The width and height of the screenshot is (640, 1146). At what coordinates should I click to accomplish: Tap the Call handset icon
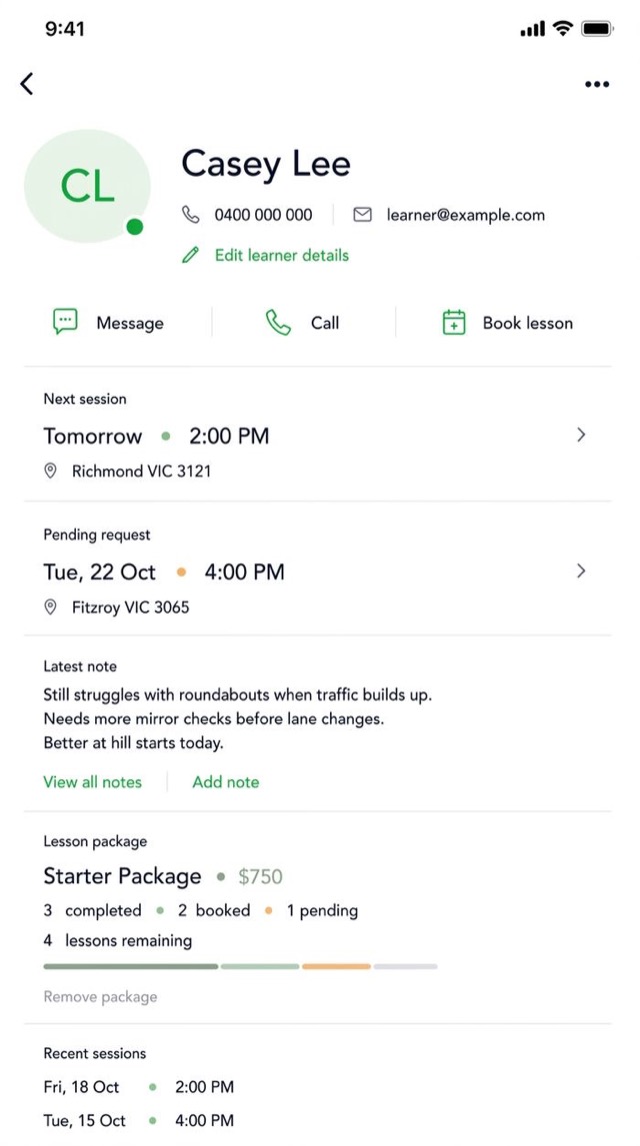278,322
